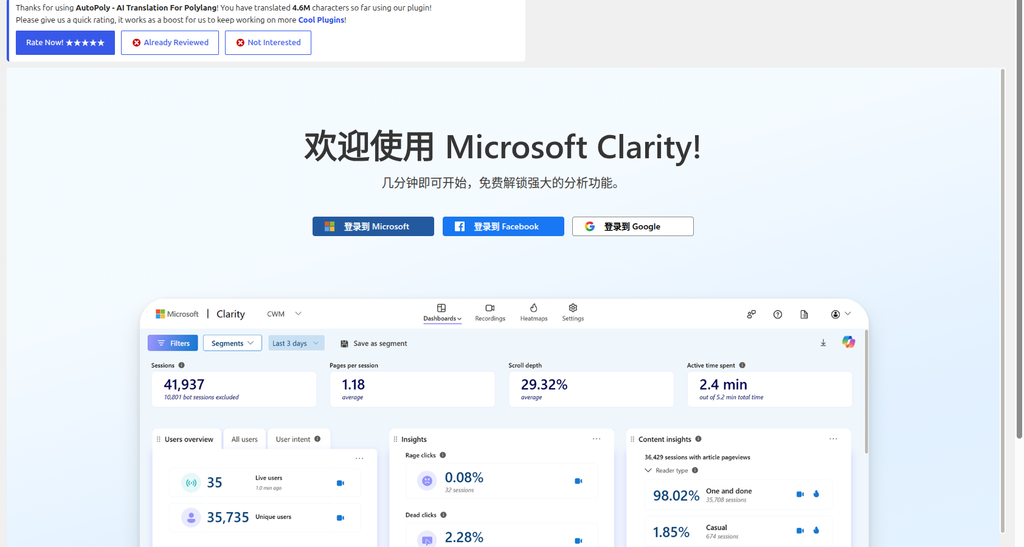Click the page vertical scrollbar
Image resolution: width=1024 pixels, height=547 pixels.
(1019, 219)
